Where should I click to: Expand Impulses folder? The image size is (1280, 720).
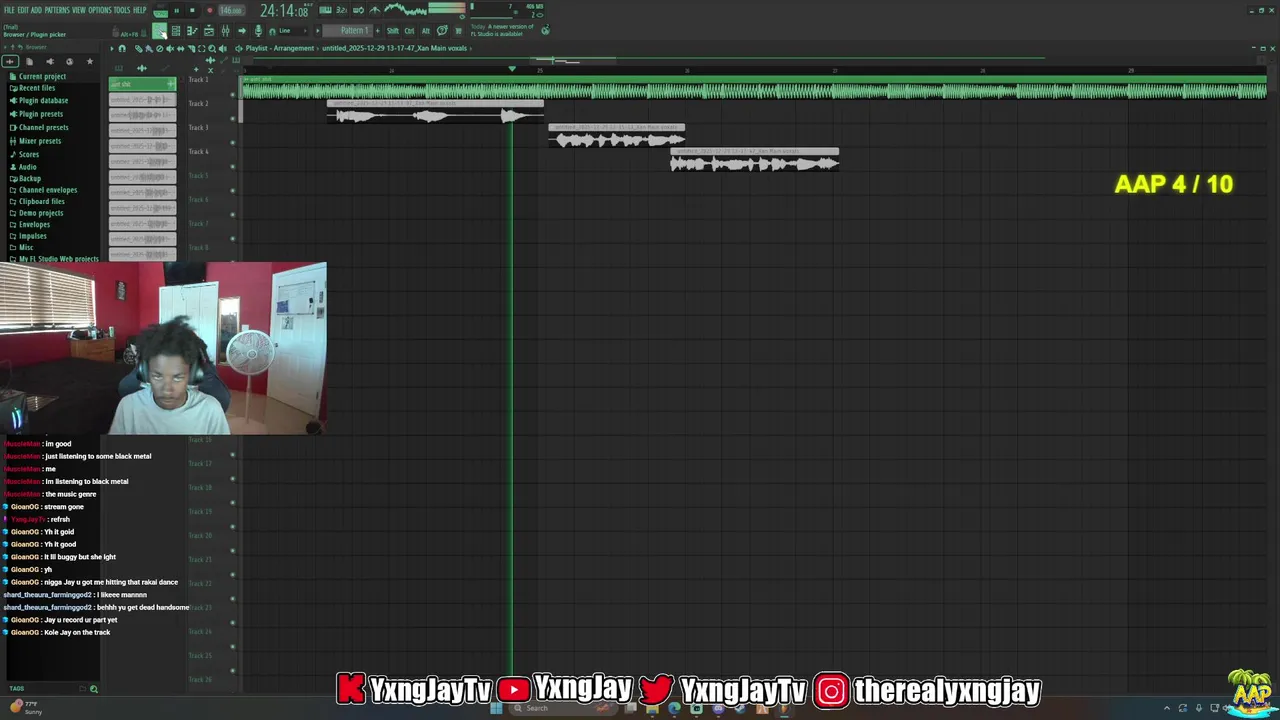(32, 236)
